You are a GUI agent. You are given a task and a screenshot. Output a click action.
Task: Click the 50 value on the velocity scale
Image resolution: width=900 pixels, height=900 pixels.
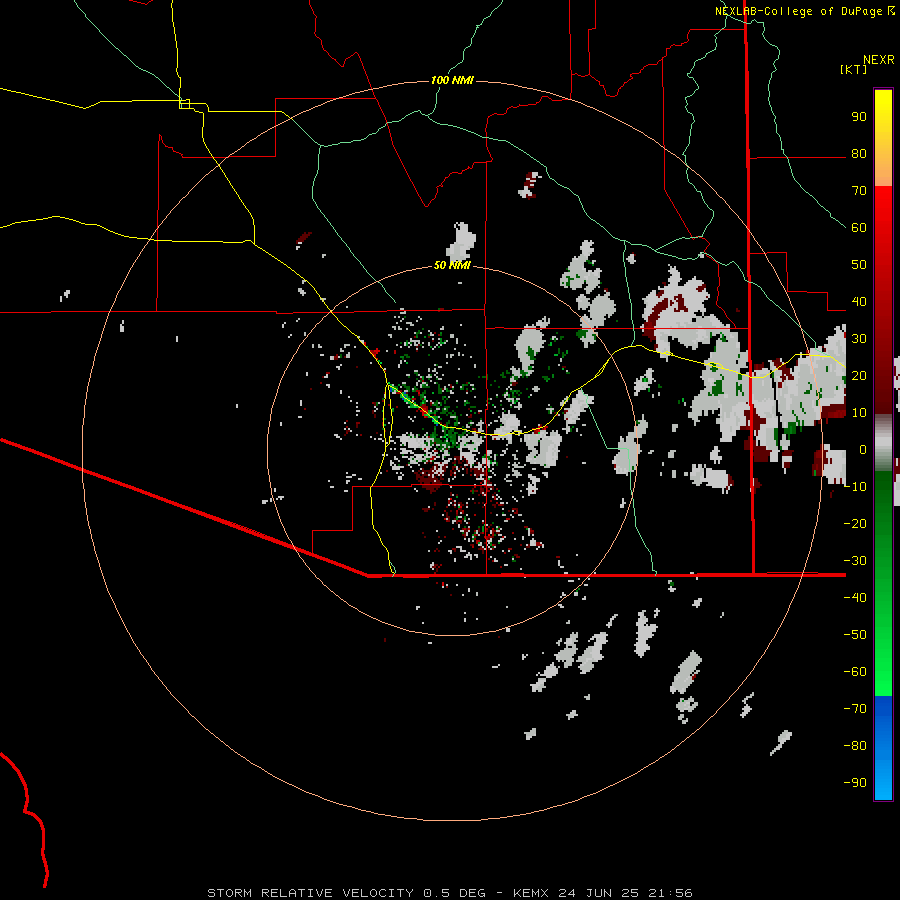tap(859, 265)
